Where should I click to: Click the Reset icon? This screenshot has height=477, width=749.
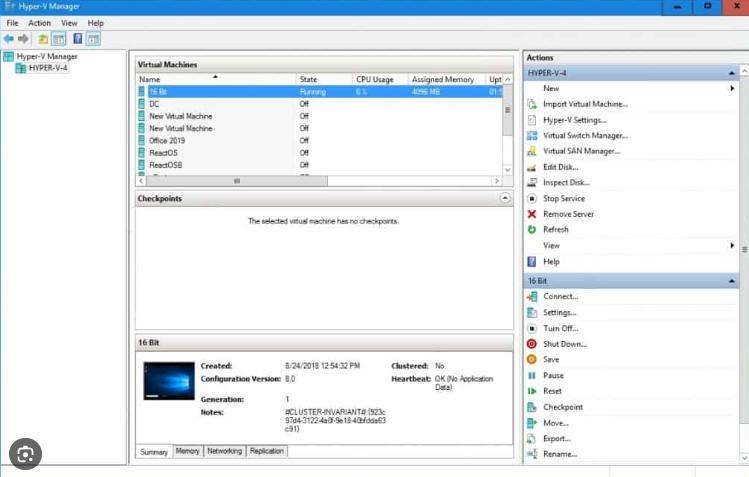pyautogui.click(x=532, y=391)
